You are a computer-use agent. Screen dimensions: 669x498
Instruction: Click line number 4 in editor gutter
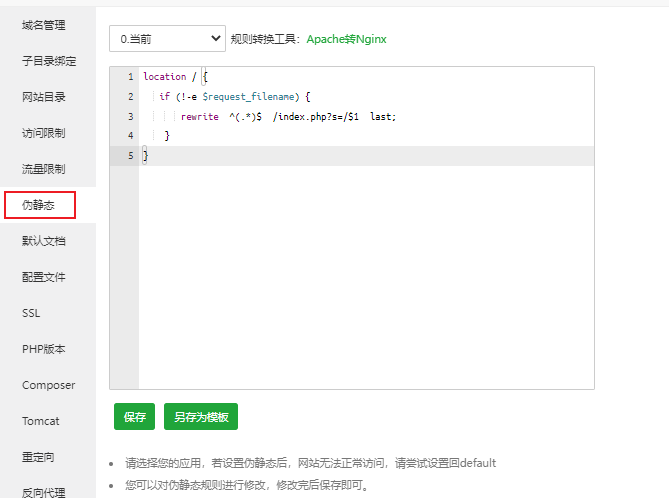[131, 136]
